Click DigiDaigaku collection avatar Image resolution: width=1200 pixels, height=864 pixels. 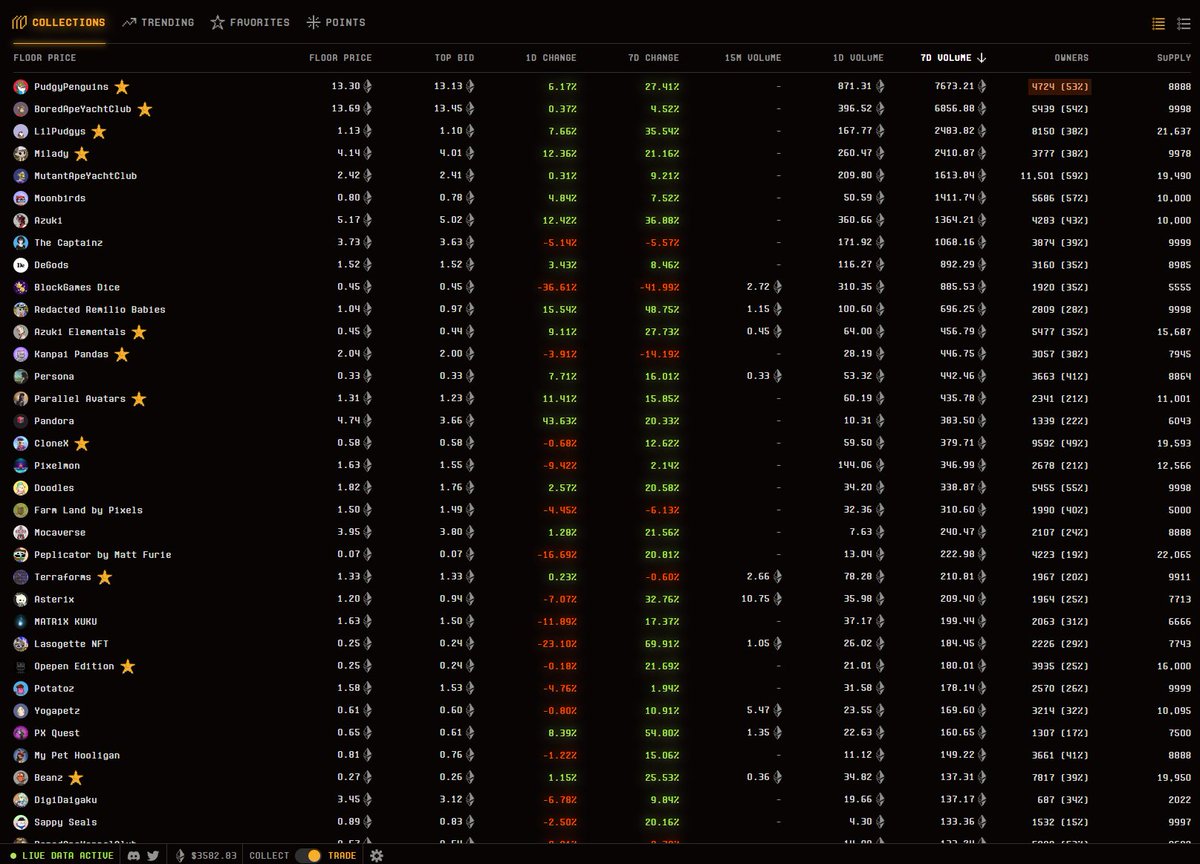click(x=21, y=800)
